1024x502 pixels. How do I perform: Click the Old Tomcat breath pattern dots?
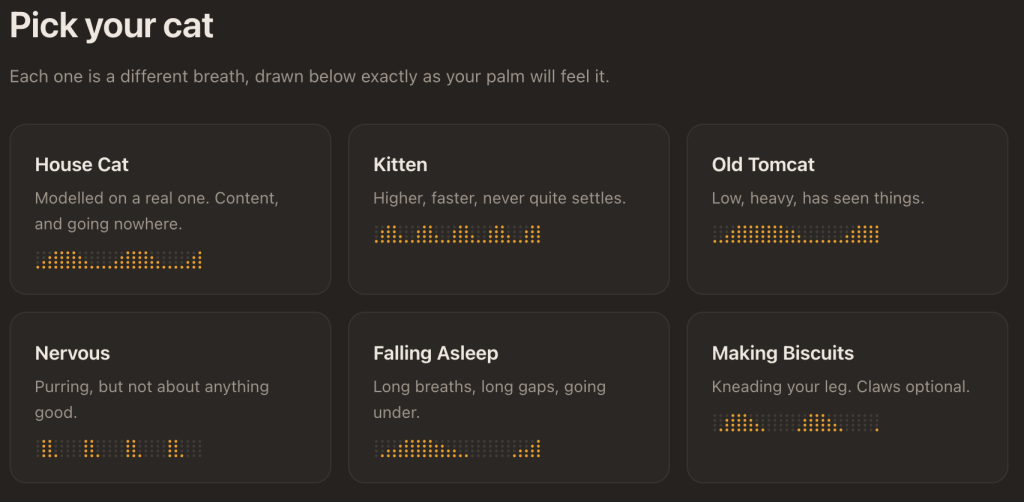pos(795,234)
